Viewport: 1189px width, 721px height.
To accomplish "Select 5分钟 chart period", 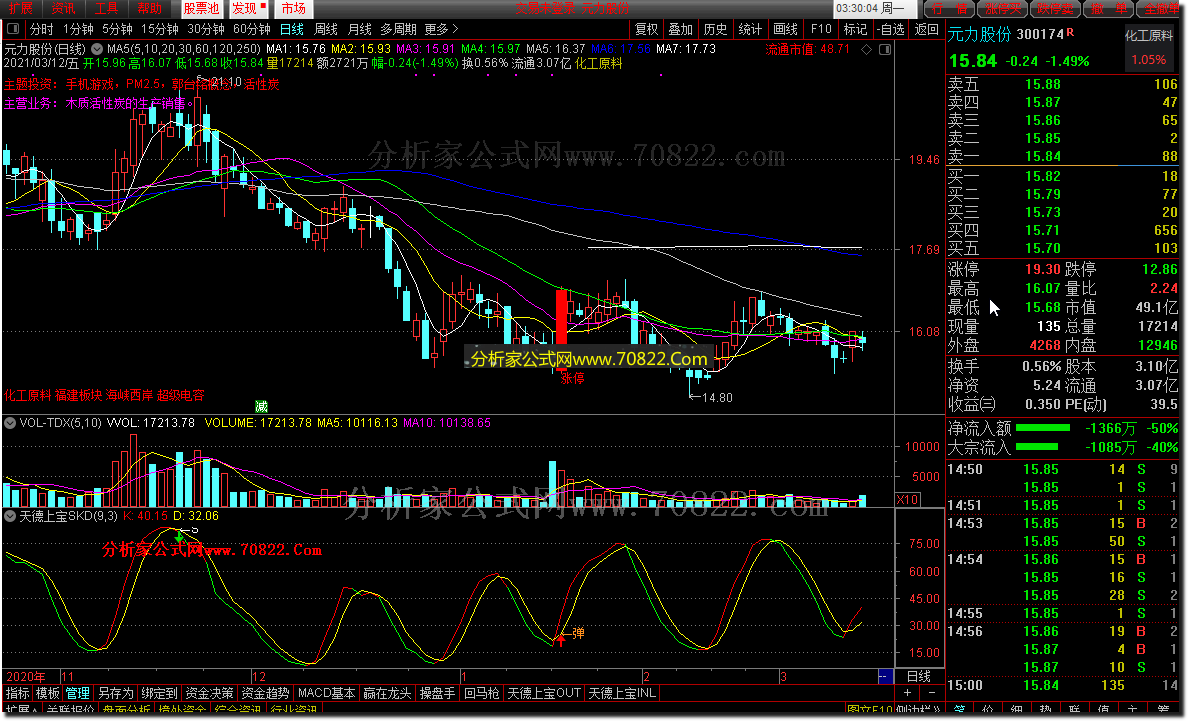I will coord(118,29).
